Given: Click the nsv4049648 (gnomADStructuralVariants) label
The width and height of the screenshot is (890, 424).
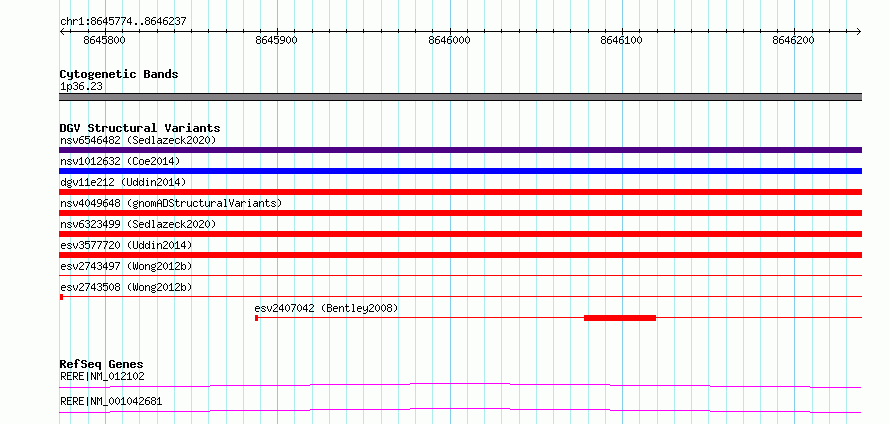Looking at the screenshot, I should 171,203.
